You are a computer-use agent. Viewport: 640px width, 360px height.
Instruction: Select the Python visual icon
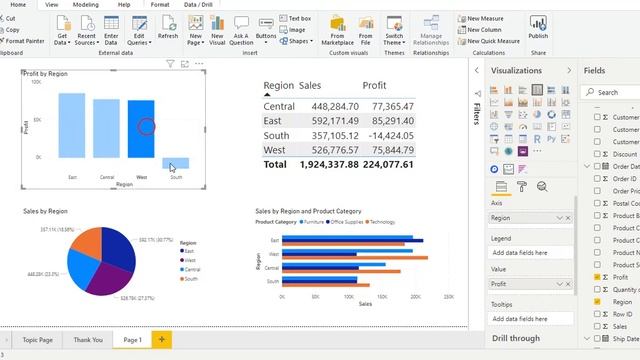551,139
